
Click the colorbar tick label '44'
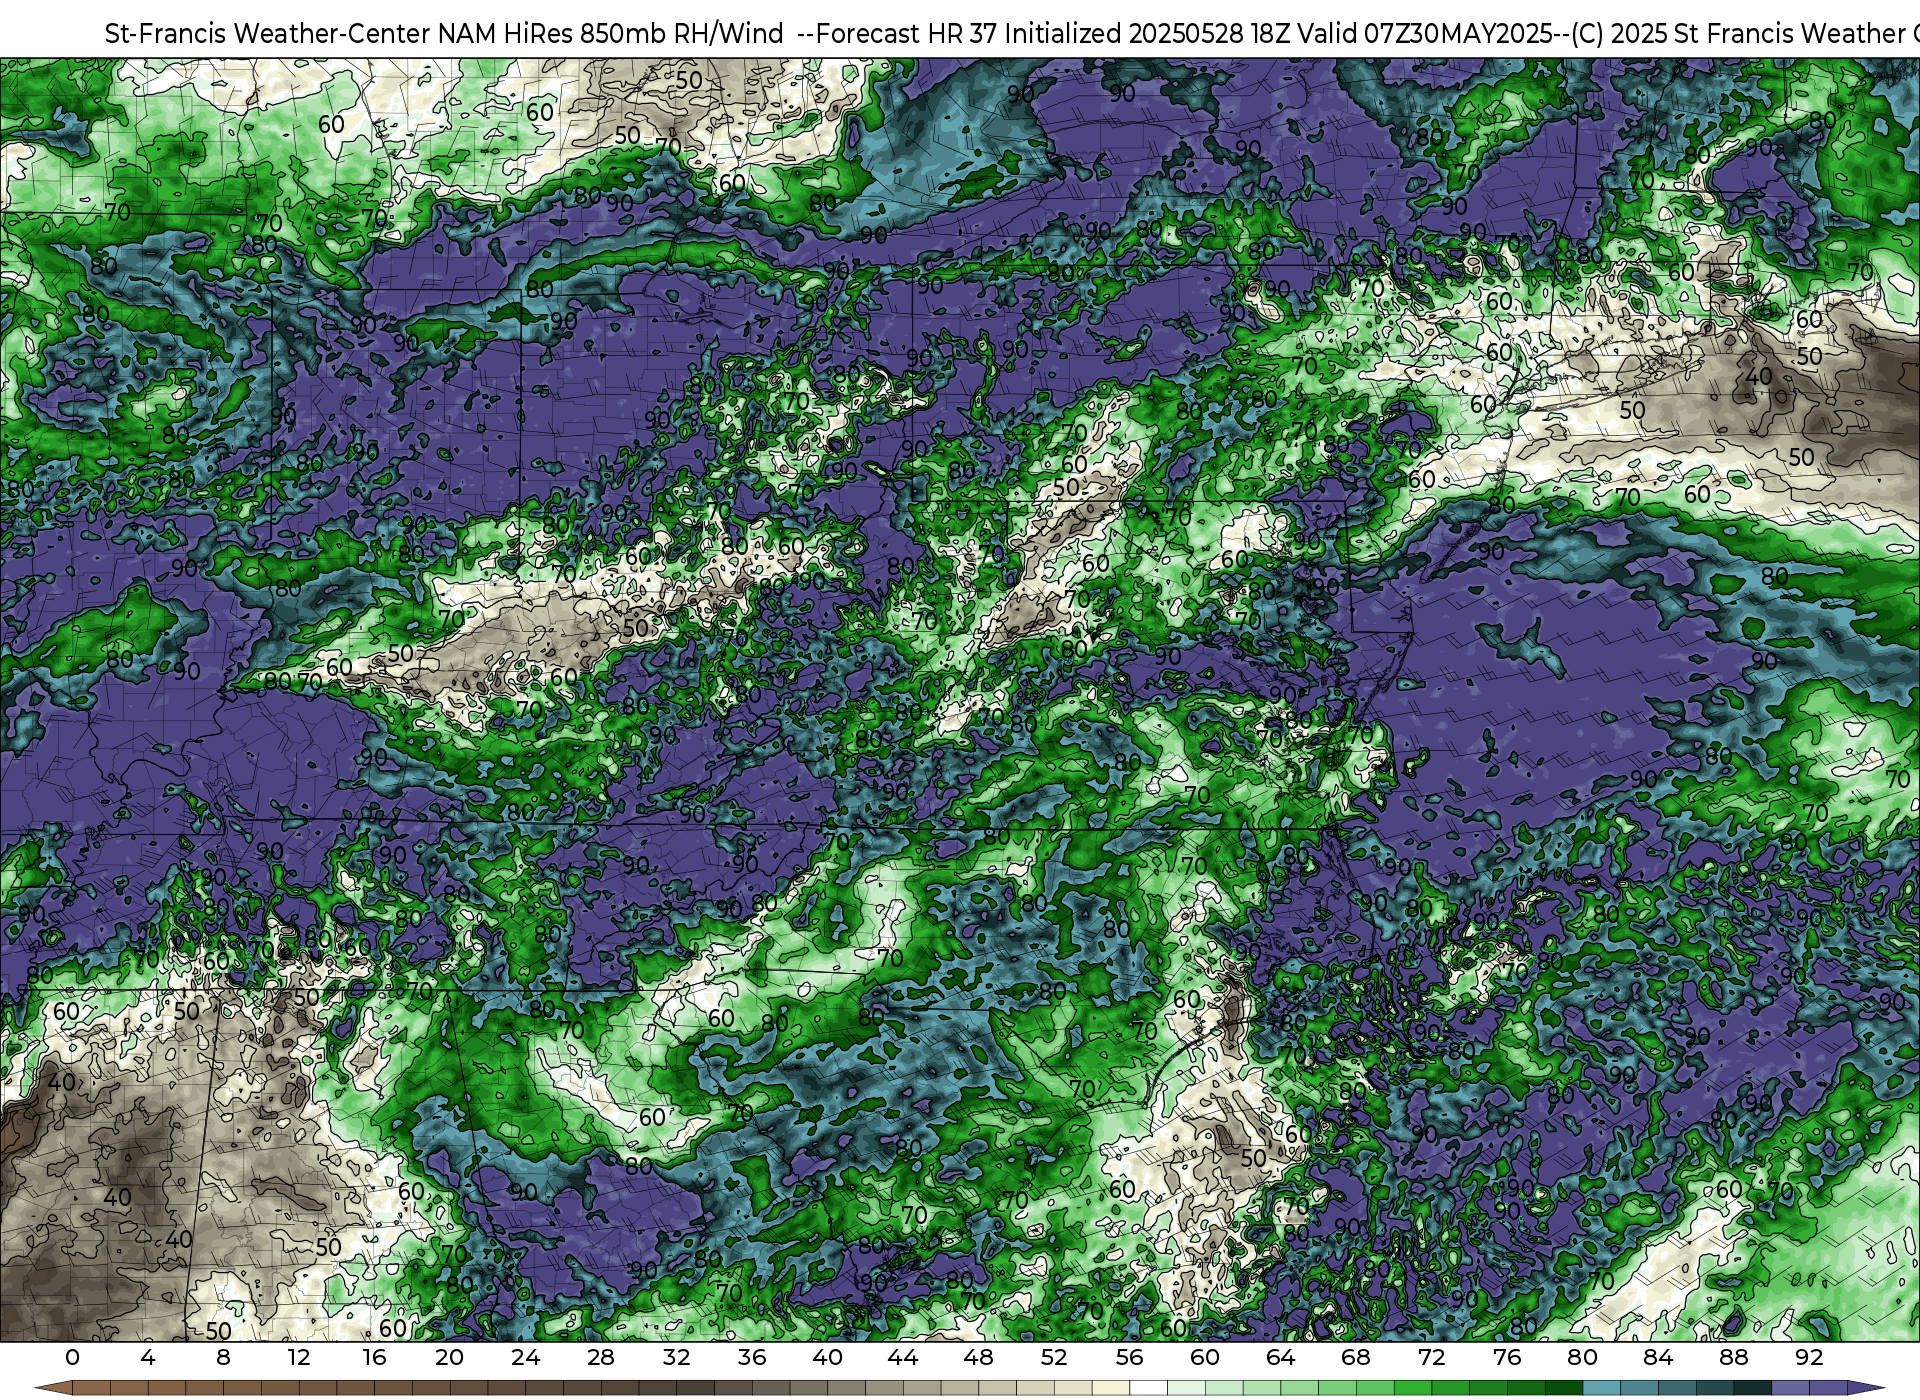[903, 1358]
